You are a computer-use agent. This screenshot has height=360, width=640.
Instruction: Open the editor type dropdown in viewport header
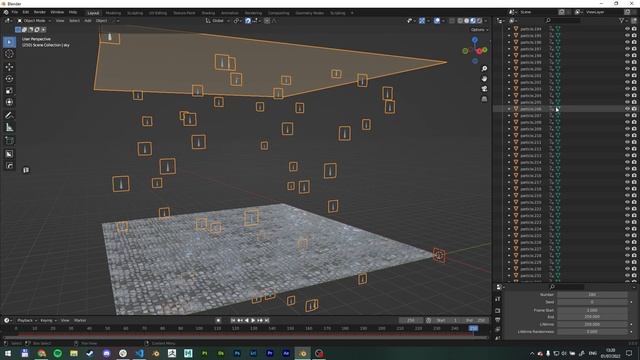coord(8,20)
